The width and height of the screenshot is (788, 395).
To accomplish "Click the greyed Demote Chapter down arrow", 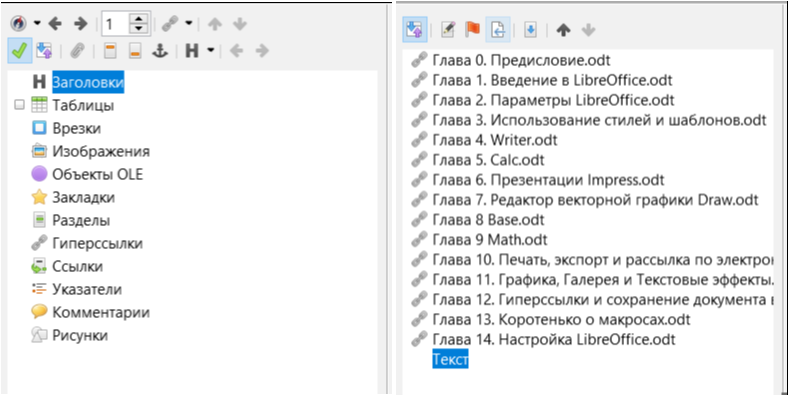I will pos(240,24).
